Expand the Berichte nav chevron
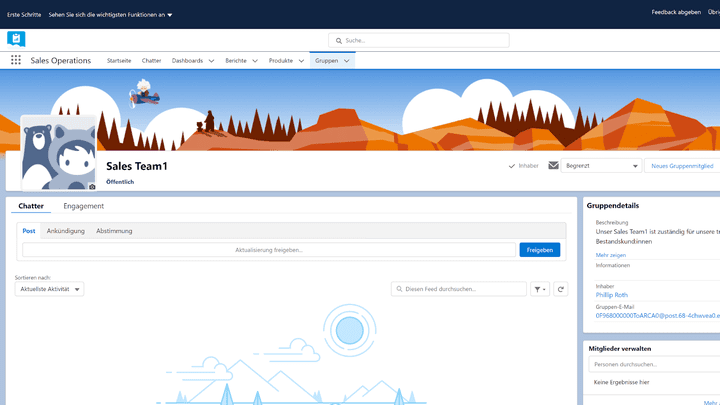 point(255,61)
